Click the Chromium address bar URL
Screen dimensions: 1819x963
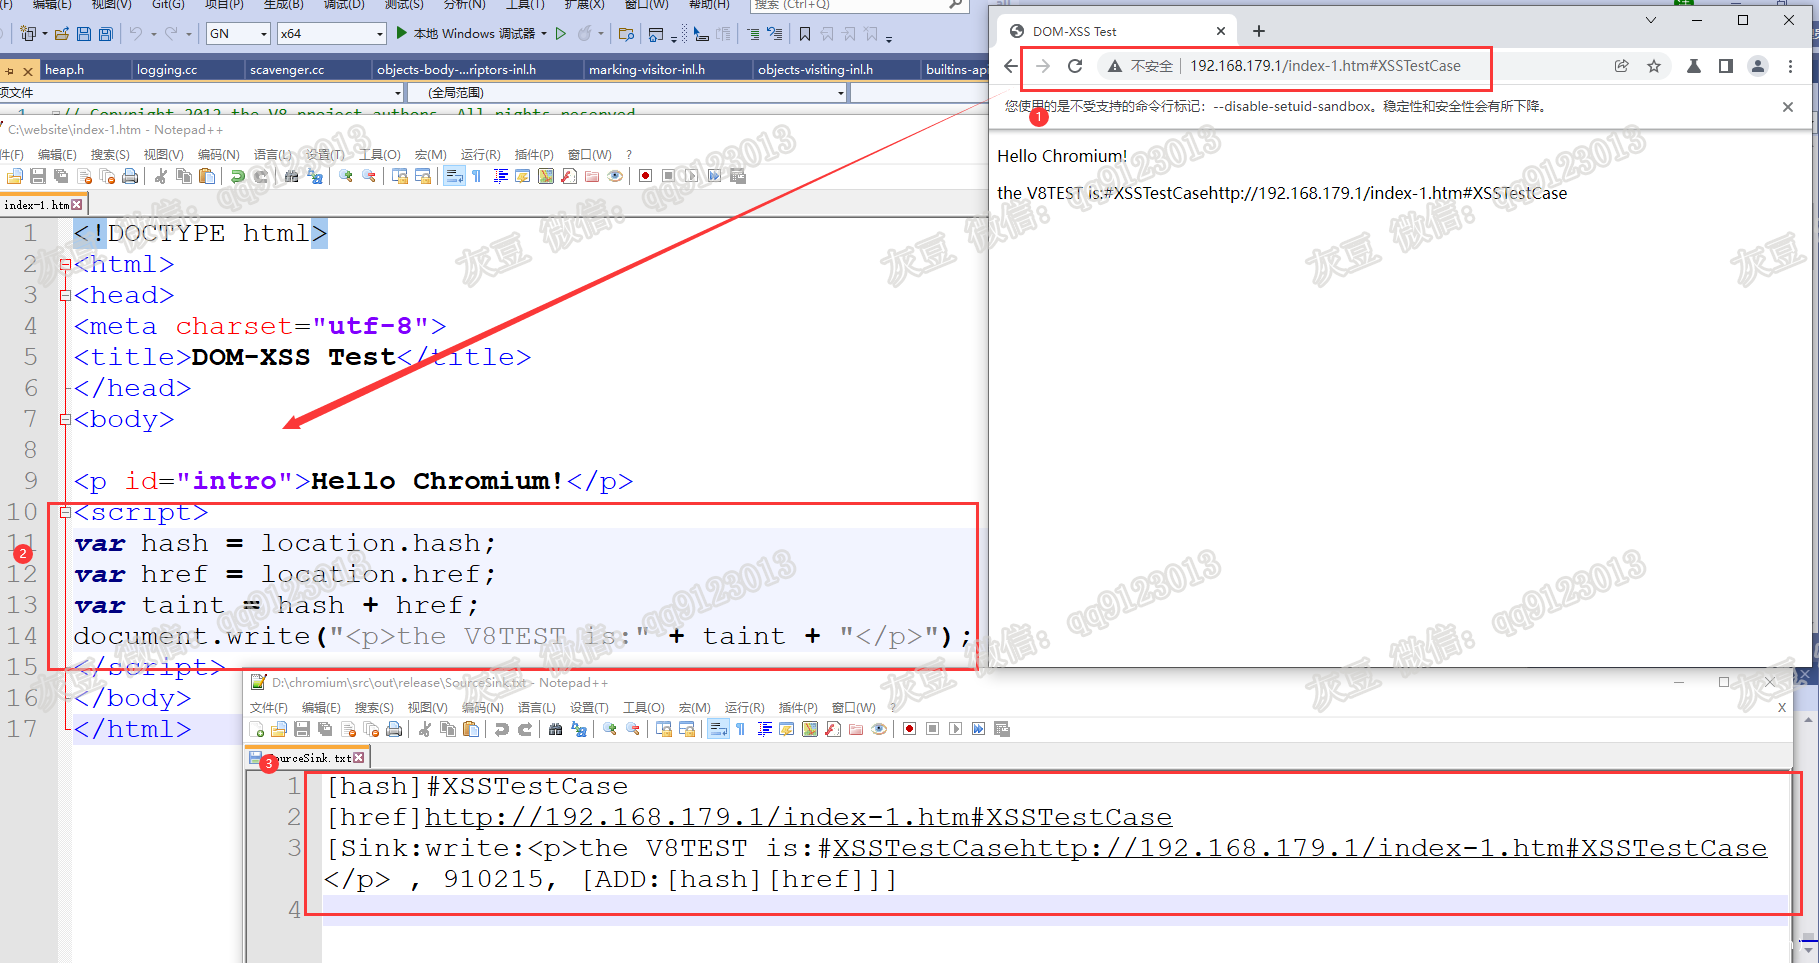pyautogui.click(x=1325, y=66)
